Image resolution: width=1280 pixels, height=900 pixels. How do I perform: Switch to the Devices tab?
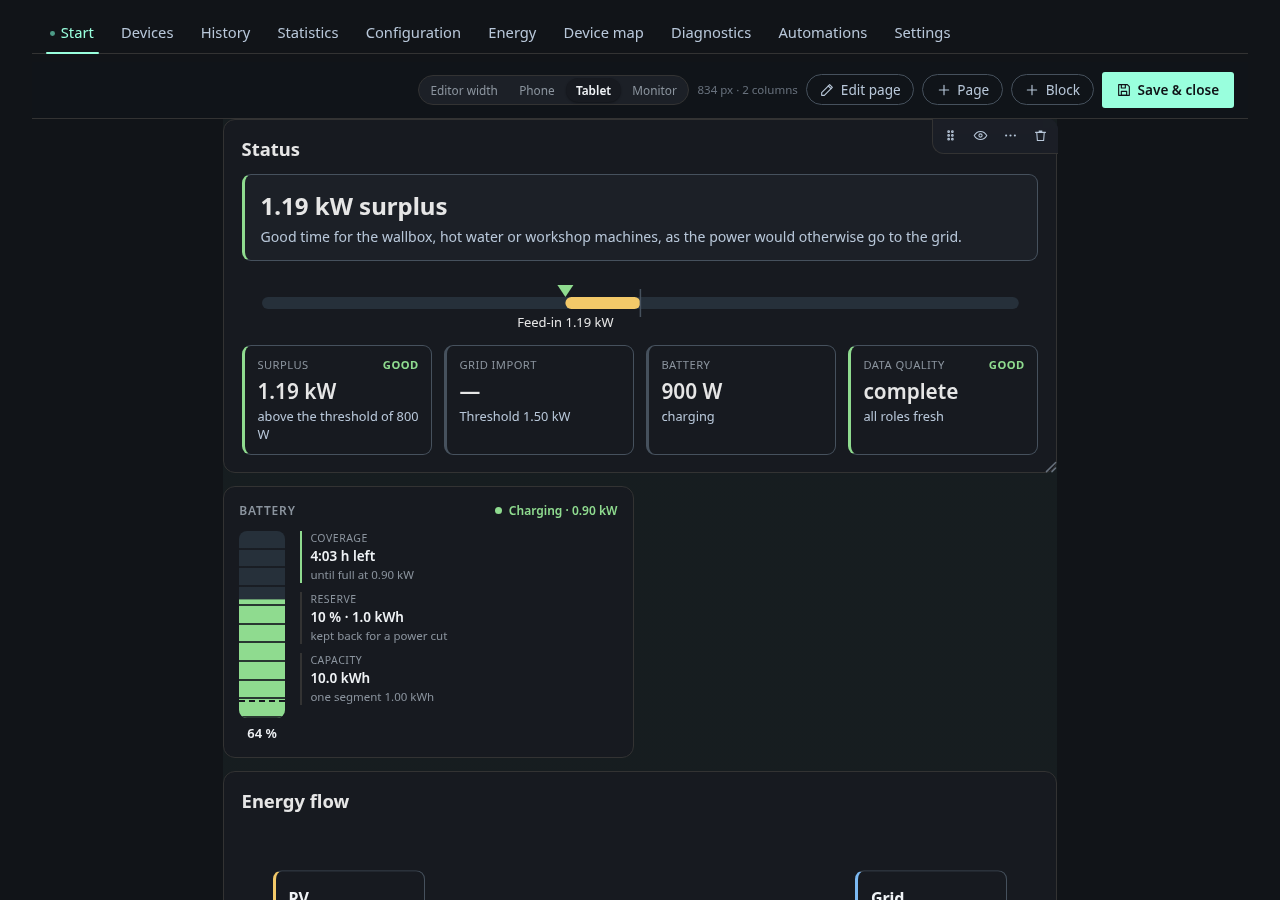(x=147, y=33)
